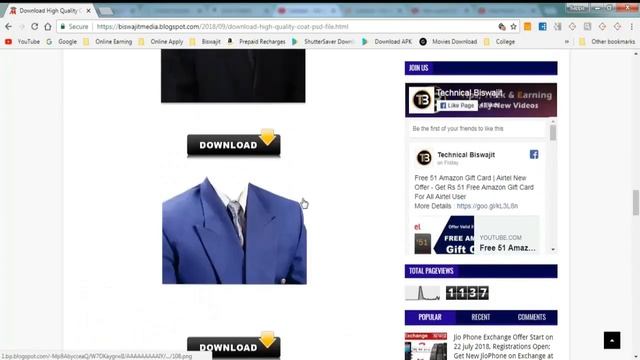Click the TB logo in Facebook banner

[x=422, y=99]
